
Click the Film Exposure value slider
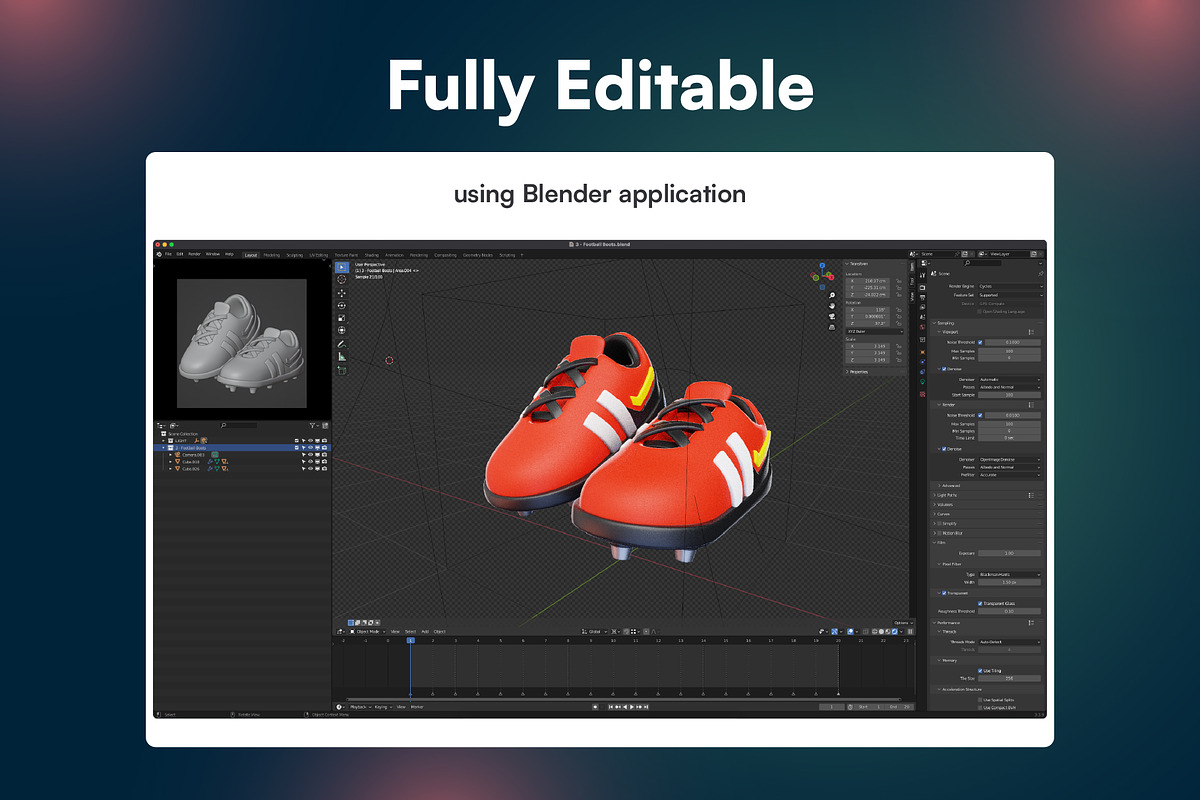coord(1009,553)
